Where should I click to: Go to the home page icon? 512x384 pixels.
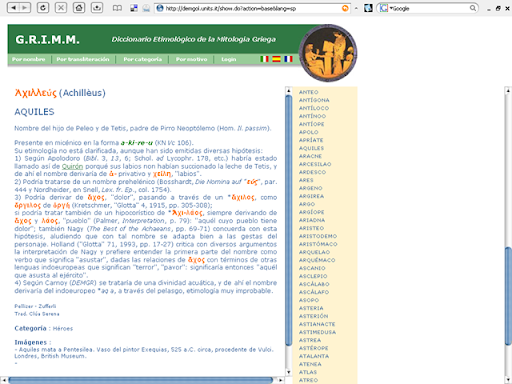click(x=79, y=8)
